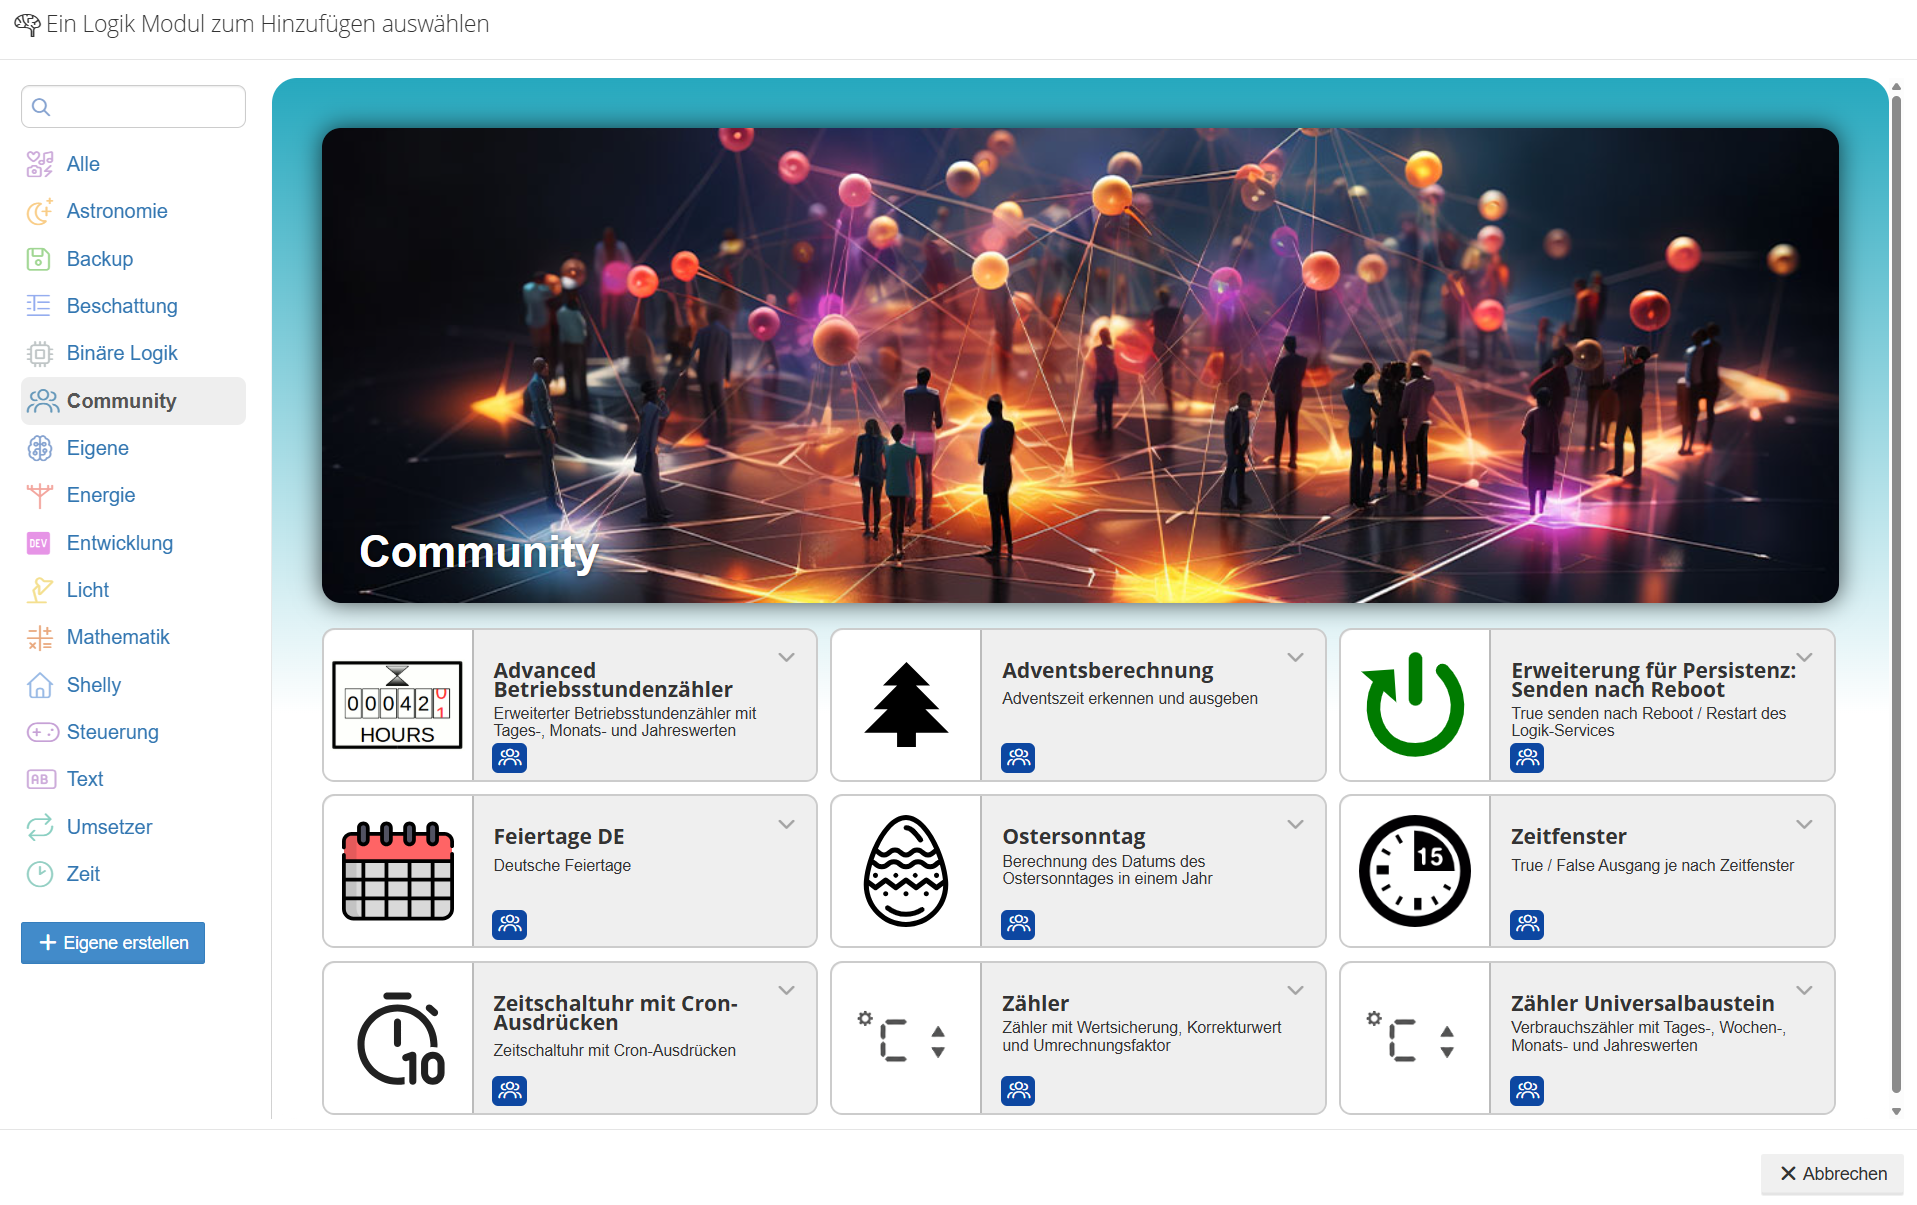Click the green power icon for Persistenz module
The height and width of the screenshot is (1205, 1917).
coord(1414,704)
